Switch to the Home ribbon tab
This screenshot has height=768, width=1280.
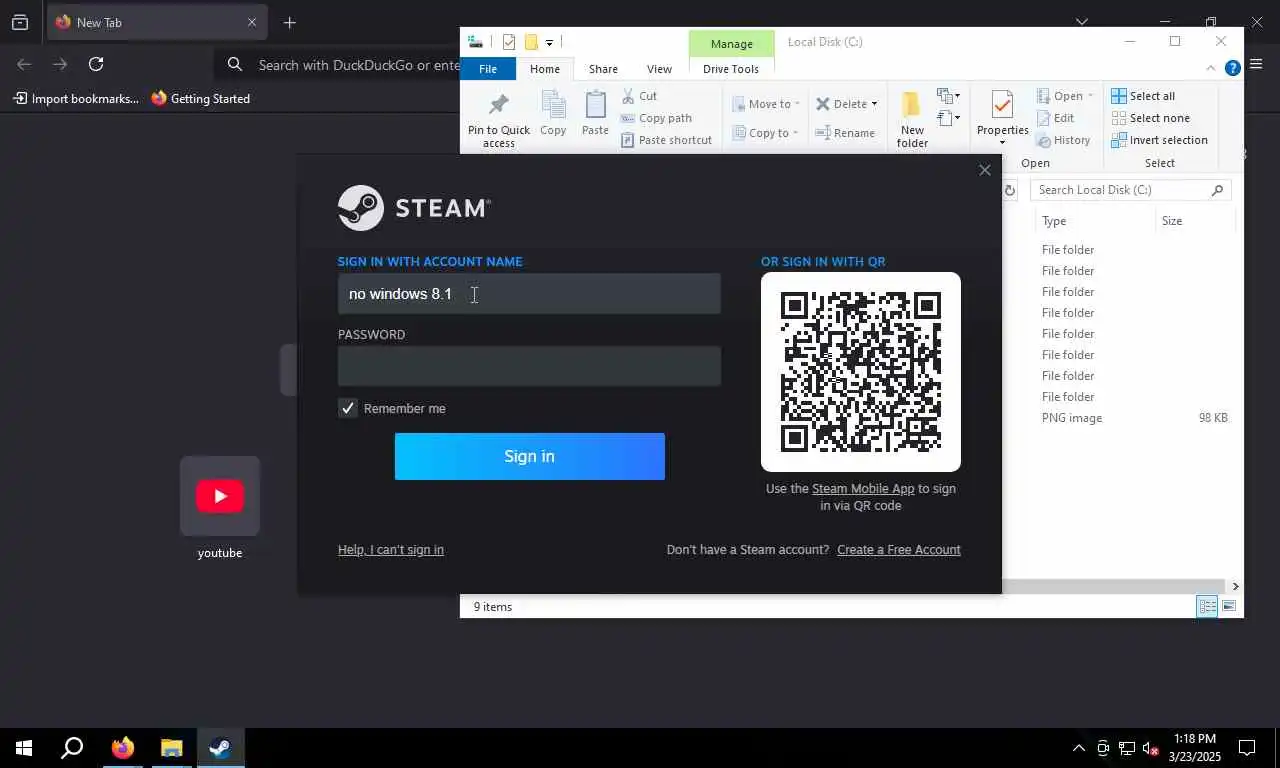coord(545,69)
